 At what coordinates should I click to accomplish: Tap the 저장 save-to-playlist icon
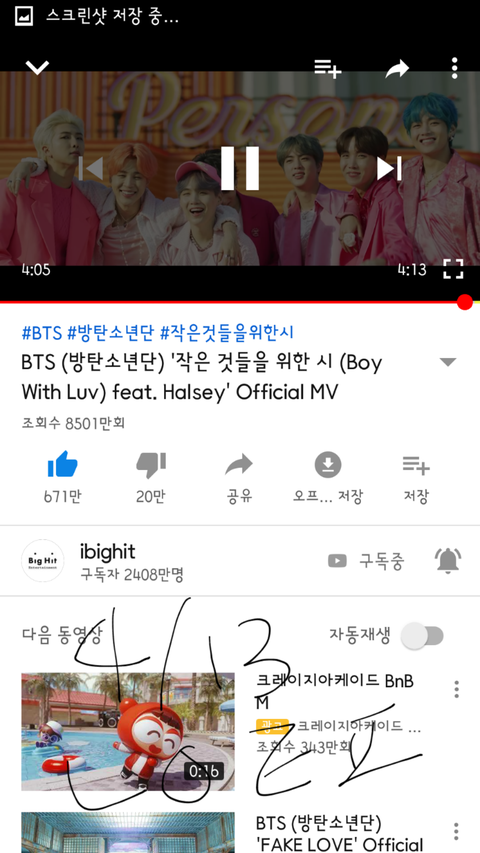[x=416, y=477]
